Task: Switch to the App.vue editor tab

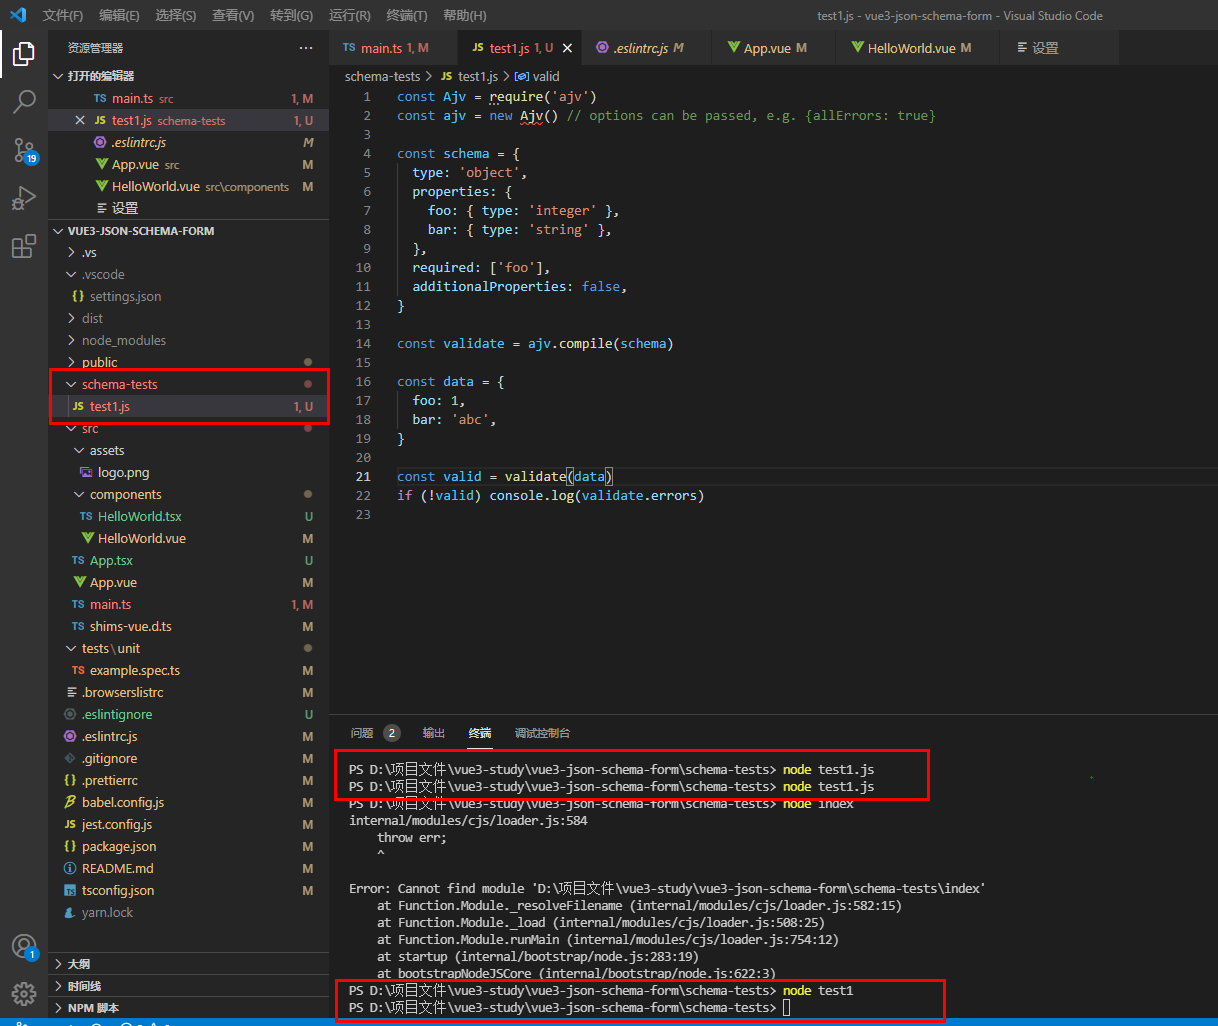Action: 767,48
